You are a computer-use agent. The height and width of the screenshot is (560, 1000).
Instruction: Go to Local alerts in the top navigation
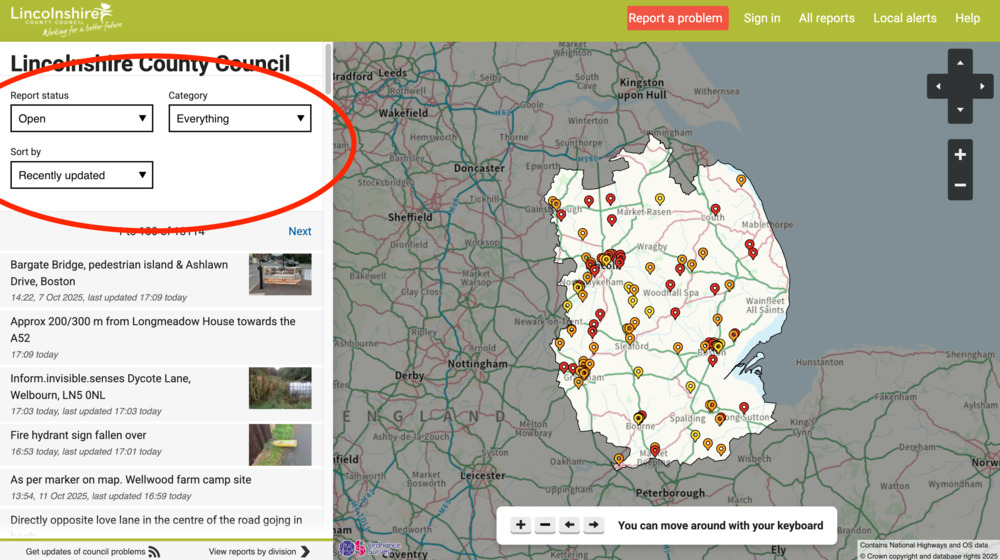tap(904, 18)
